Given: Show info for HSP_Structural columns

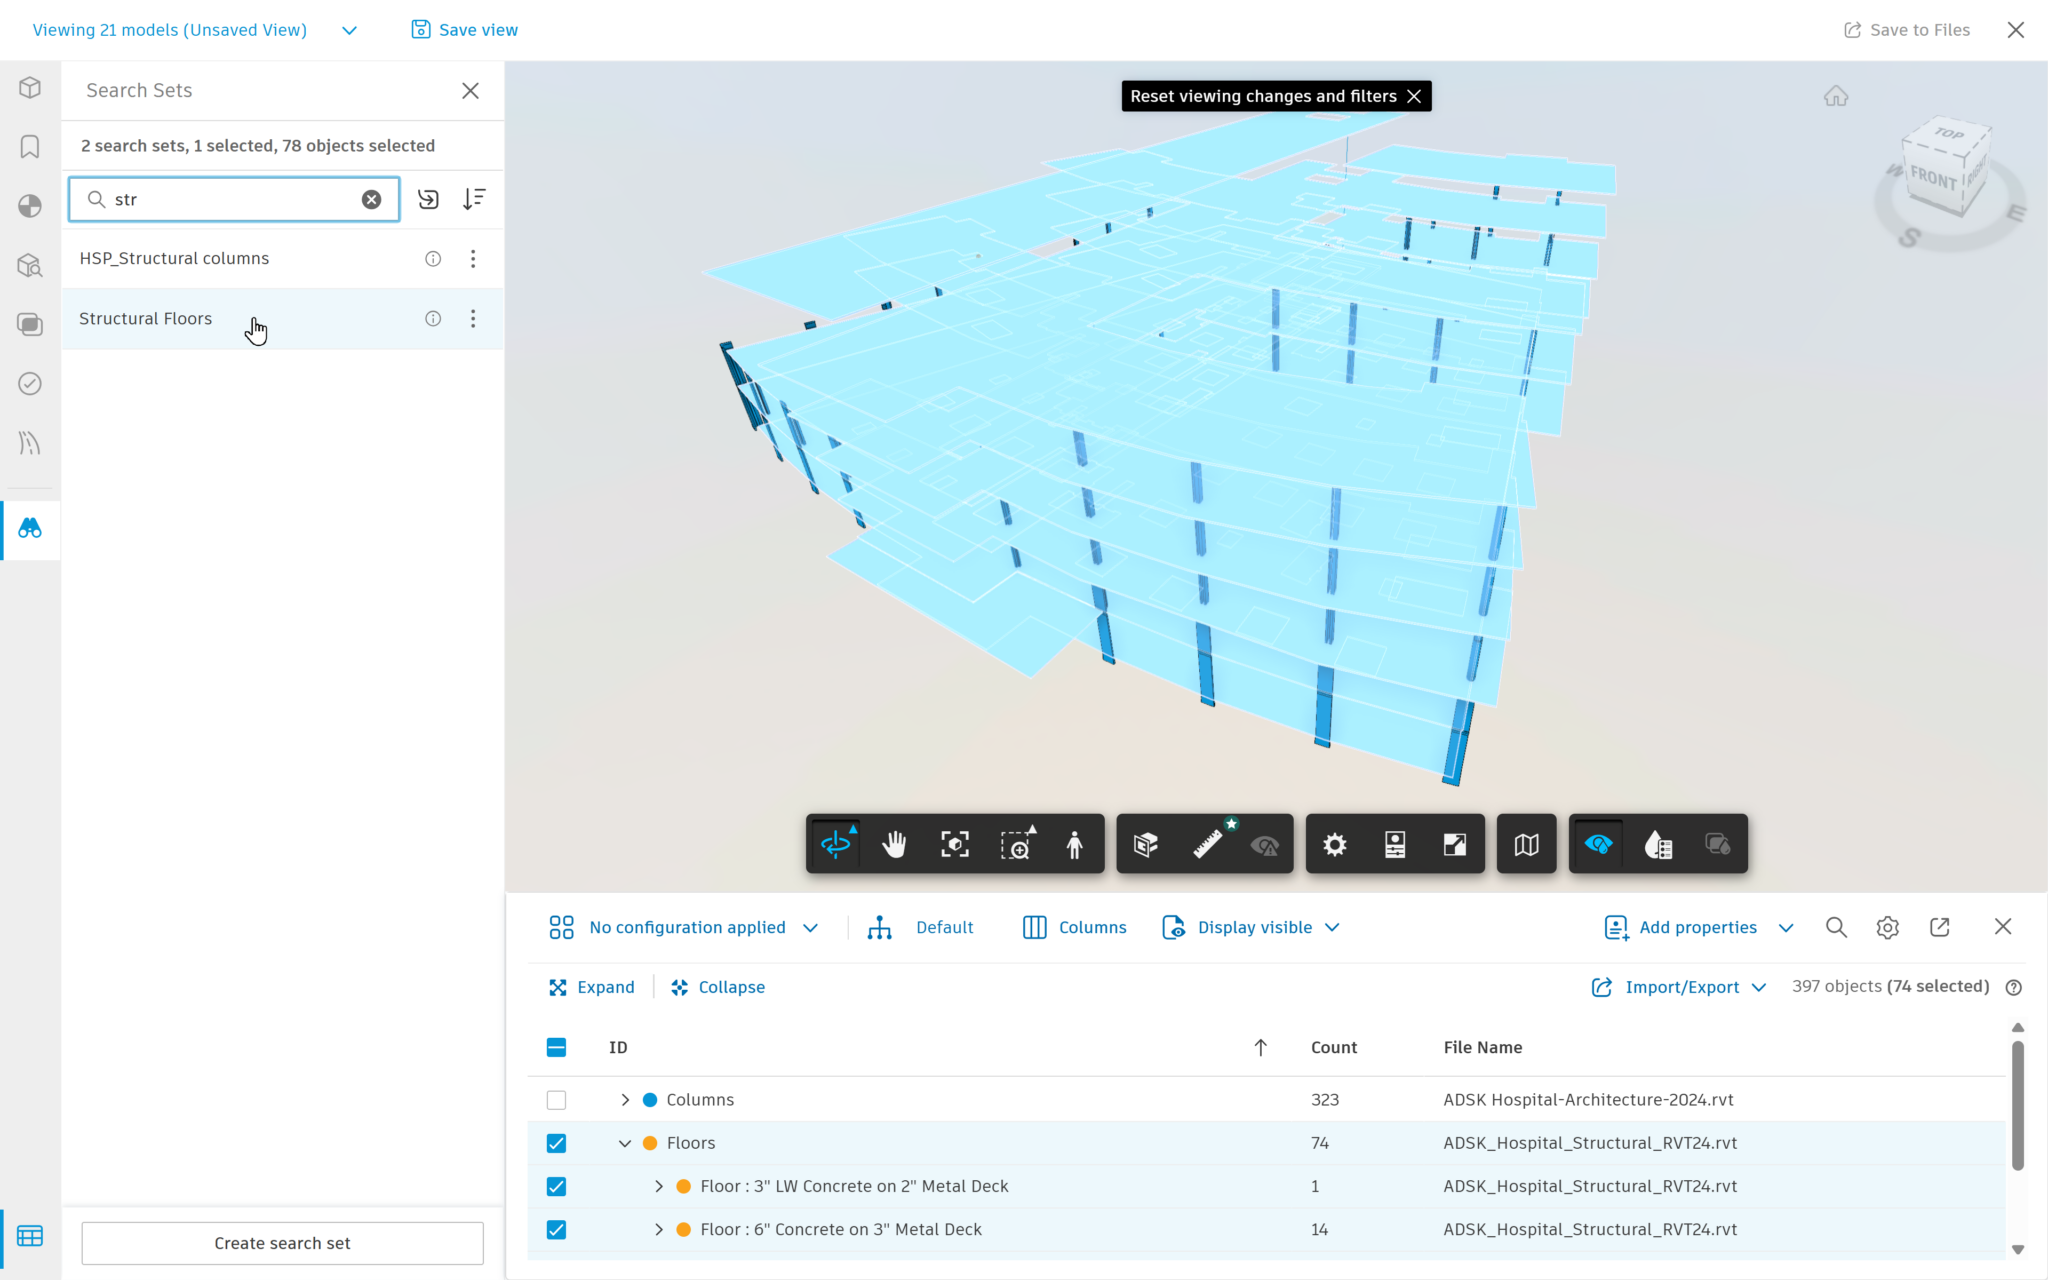Looking at the screenshot, I should (x=433, y=259).
